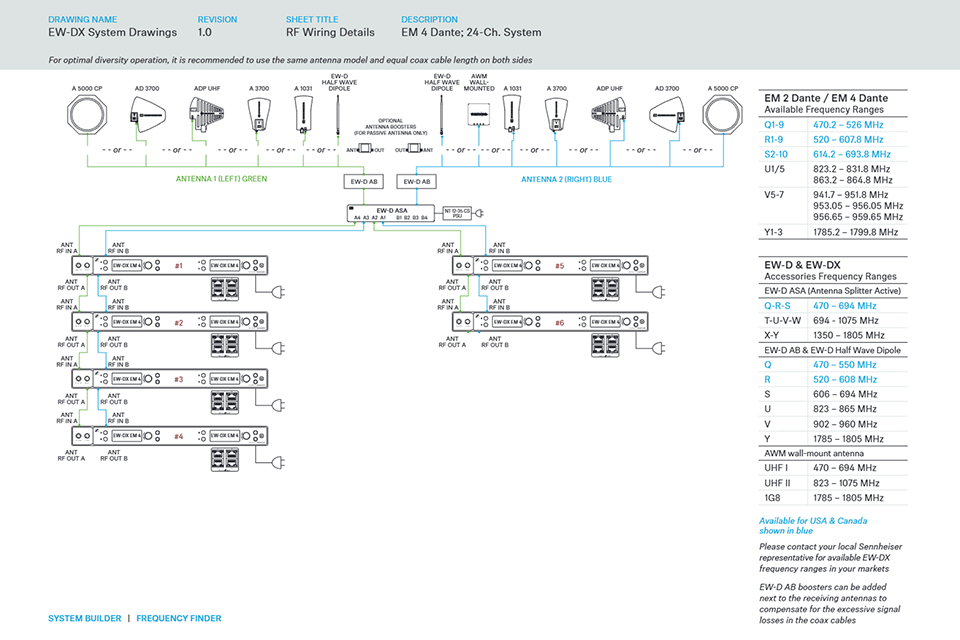The width and height of the screenshot is (960, 640).
Task: Click the "Q1-9" frequency range row
Action: [833, 125]
